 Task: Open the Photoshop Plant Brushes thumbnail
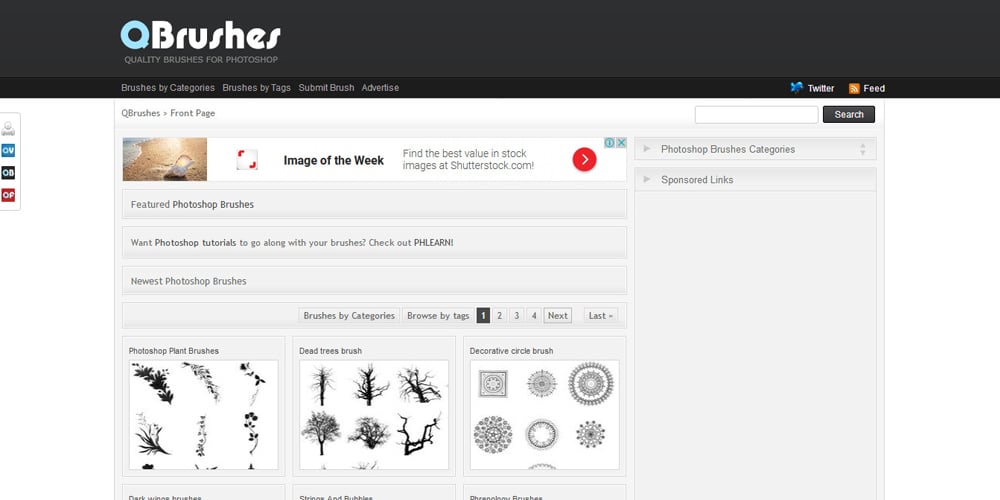(203, 415)
